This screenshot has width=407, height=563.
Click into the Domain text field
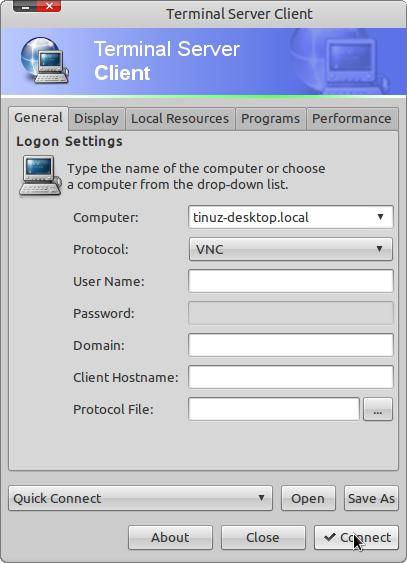291,345
